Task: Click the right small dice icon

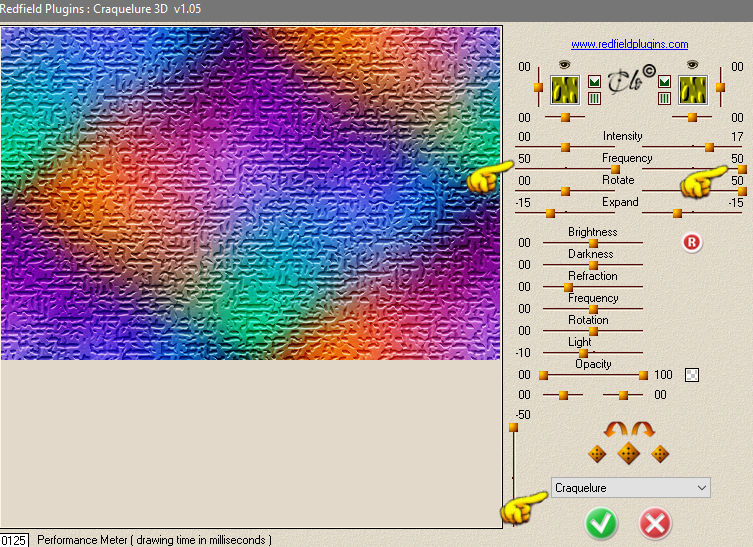Action: 660,454
